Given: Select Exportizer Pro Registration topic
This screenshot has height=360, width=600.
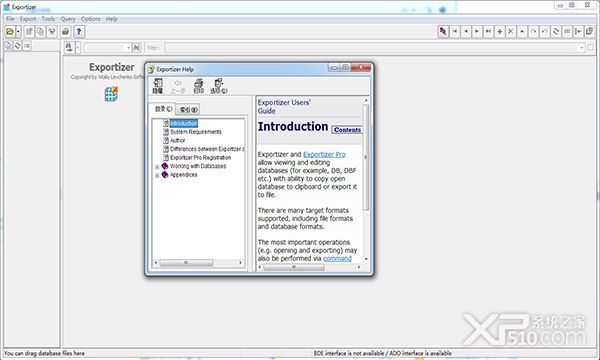Looking at the screenshot, I should pyautogui.click(x=201, y=158).
